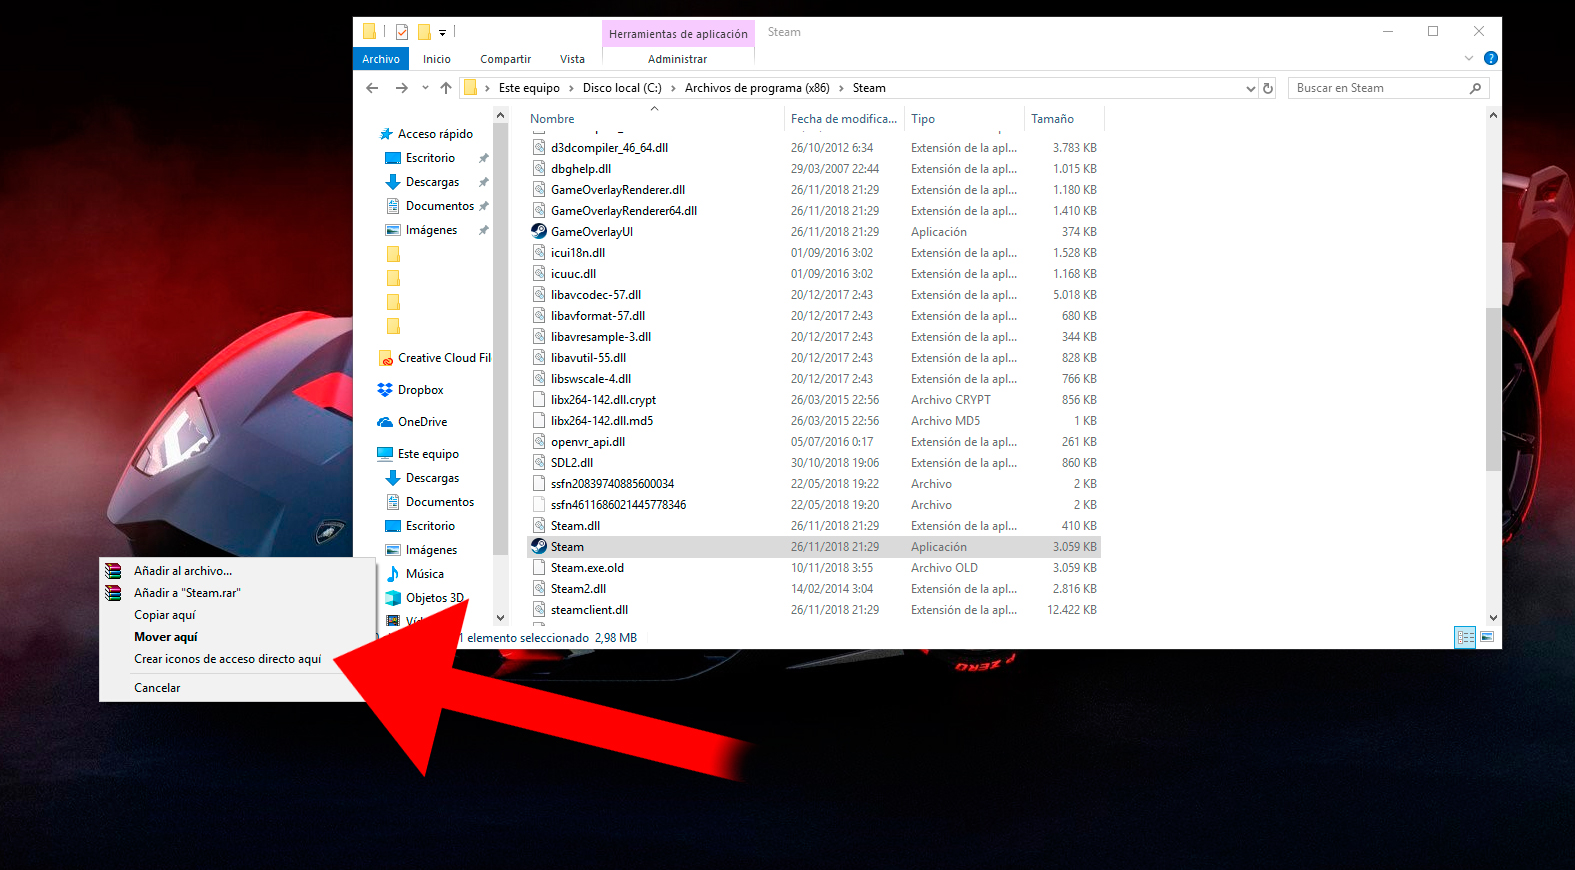This screenshot has height=870, width=1575.
Task: Switch to details view icon in status bar
Action: [1465, 637]
